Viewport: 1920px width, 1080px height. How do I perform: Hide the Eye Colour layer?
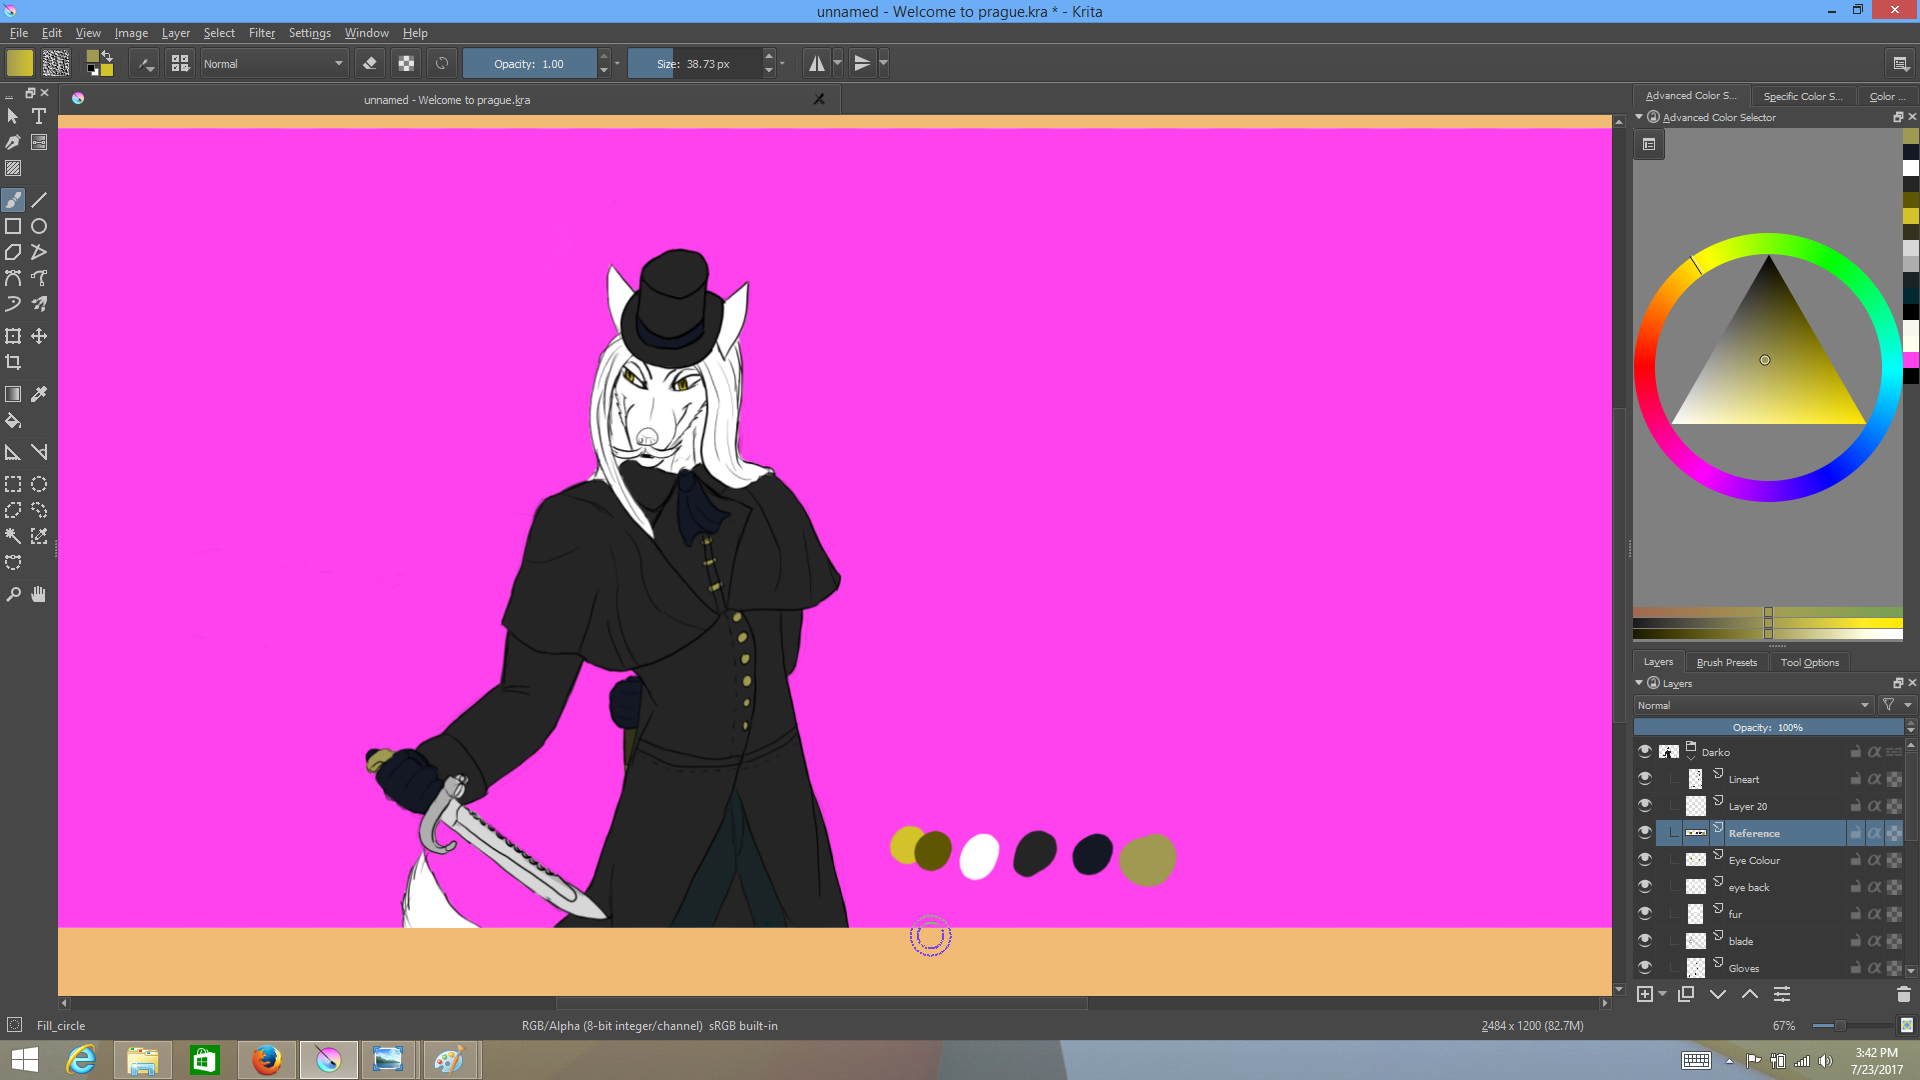tap(1645, 859)
